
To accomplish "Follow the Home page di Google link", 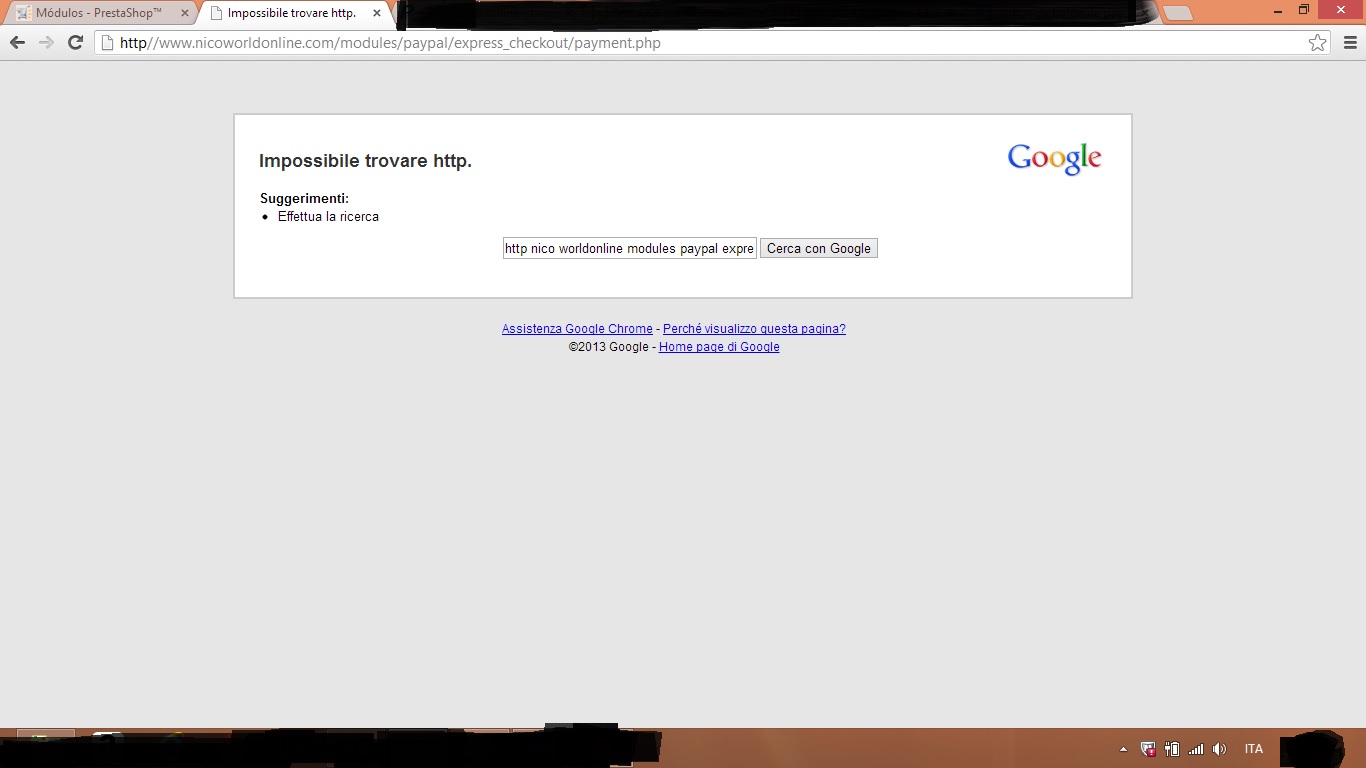I will click(719, 347).
